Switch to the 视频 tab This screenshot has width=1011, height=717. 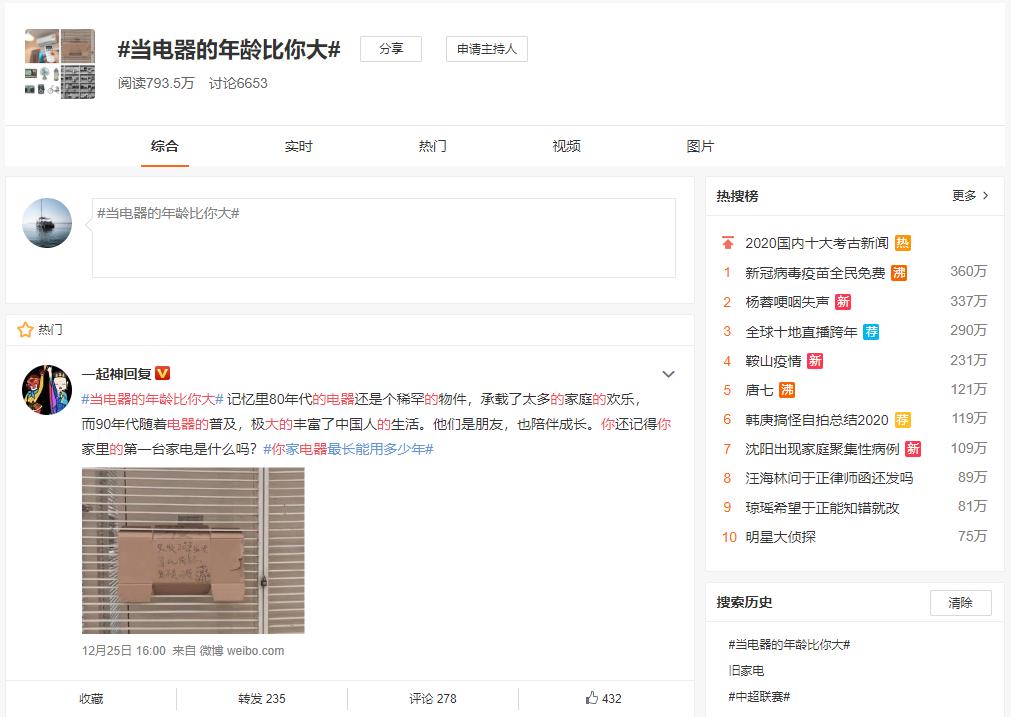click(565, 146)
